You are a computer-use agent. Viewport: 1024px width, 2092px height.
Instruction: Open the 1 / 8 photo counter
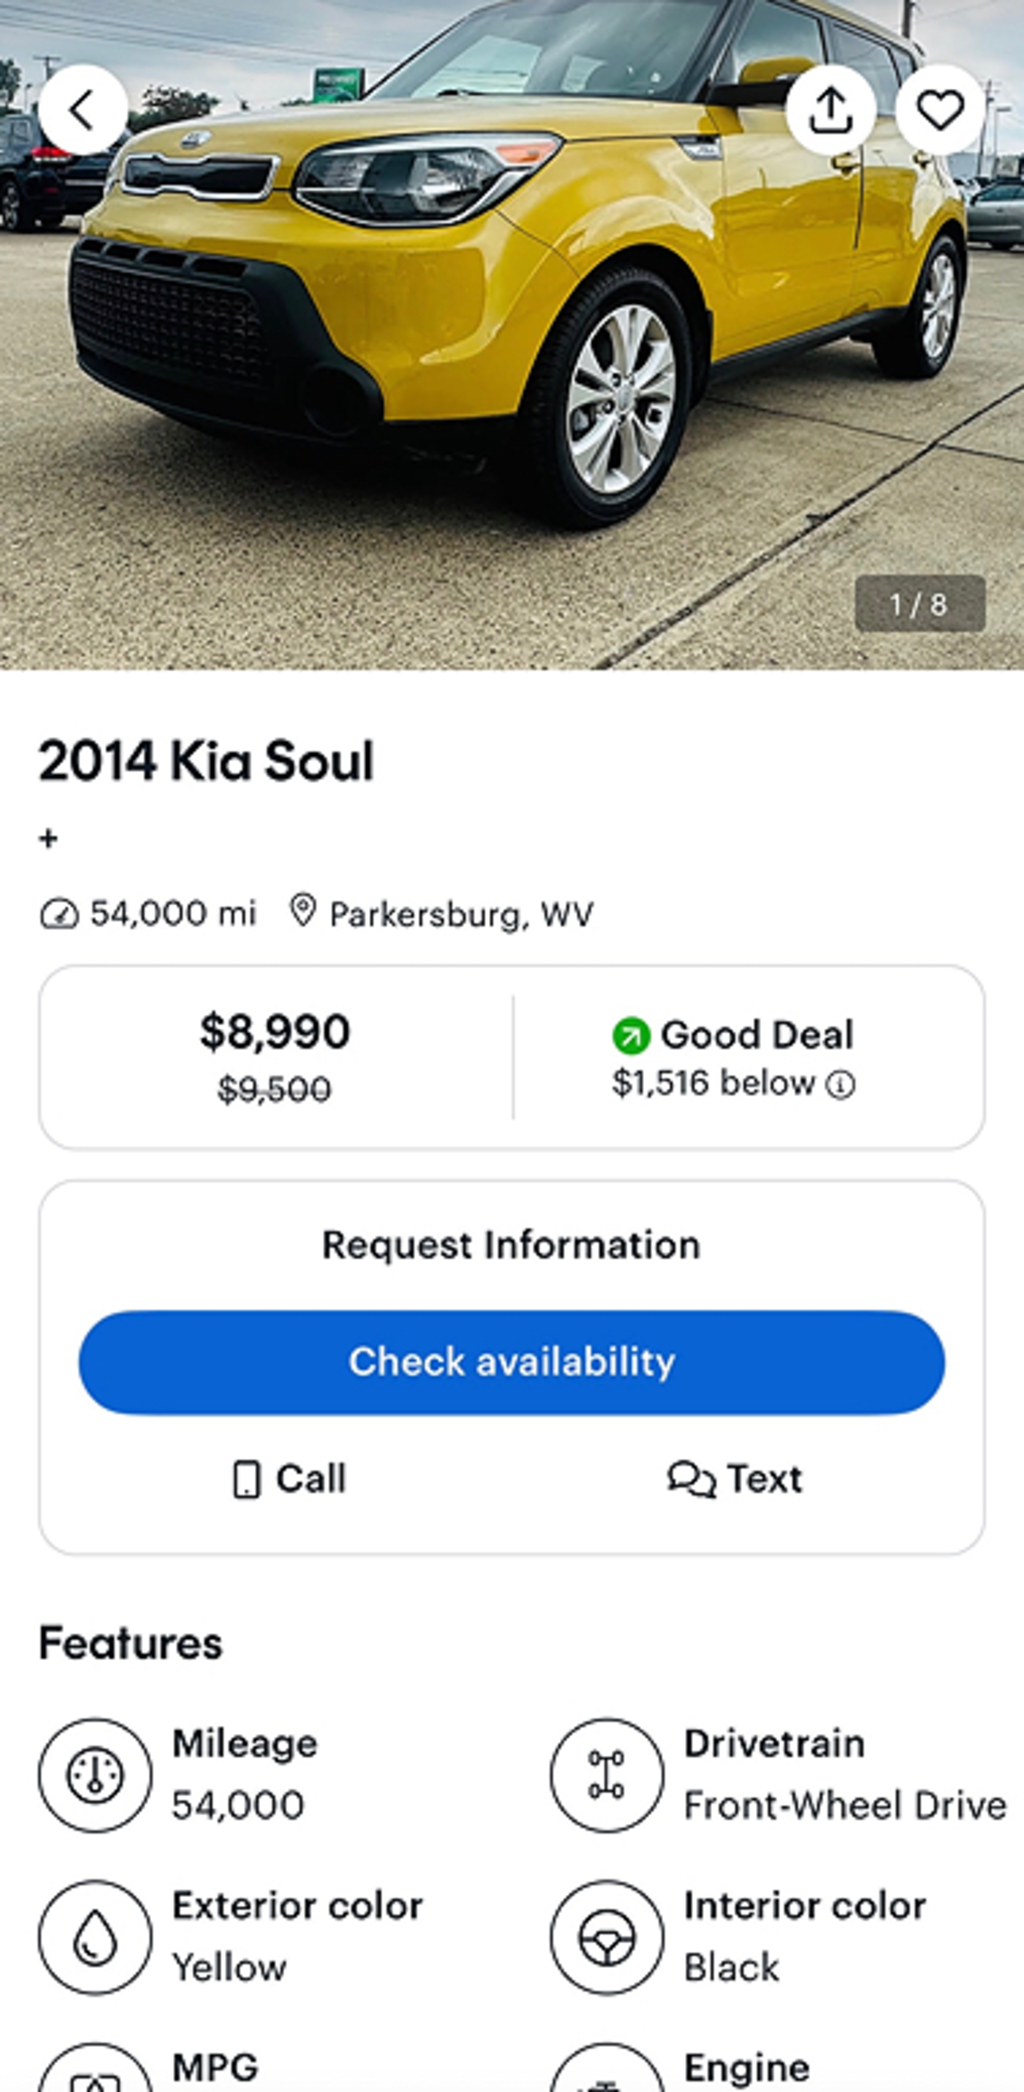point(919,604)
